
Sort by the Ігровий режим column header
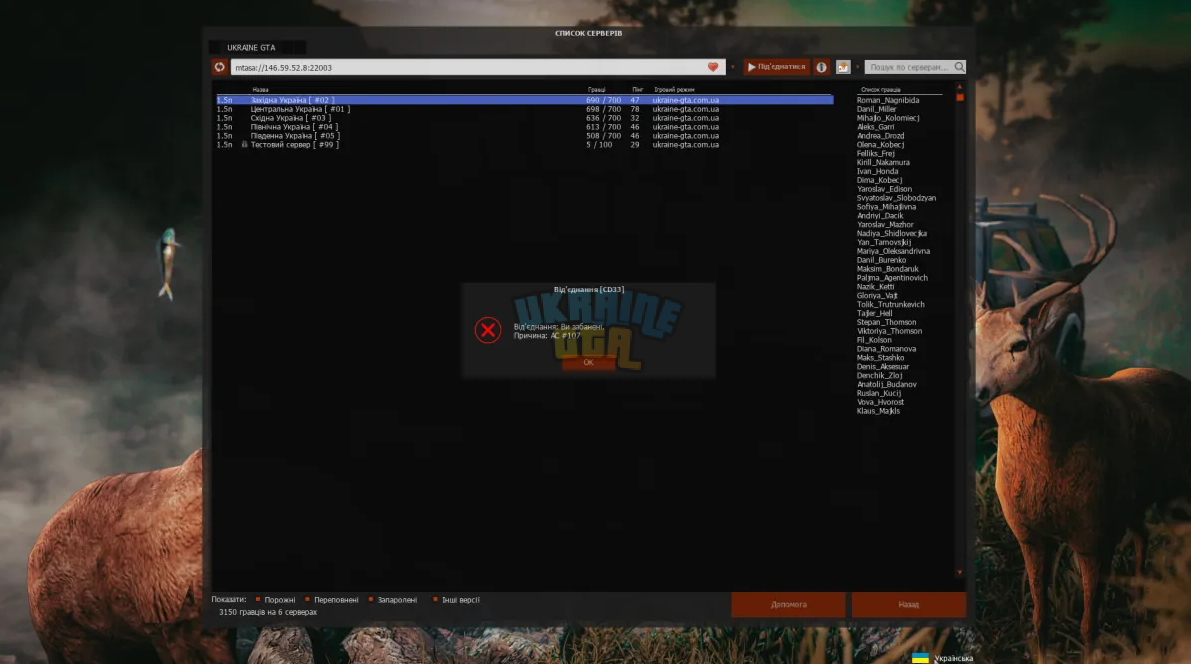pos(674,90)
